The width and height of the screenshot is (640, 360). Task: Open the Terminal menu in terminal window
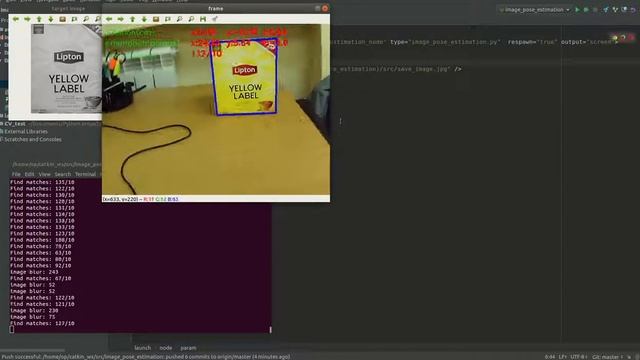click(85, 174)
